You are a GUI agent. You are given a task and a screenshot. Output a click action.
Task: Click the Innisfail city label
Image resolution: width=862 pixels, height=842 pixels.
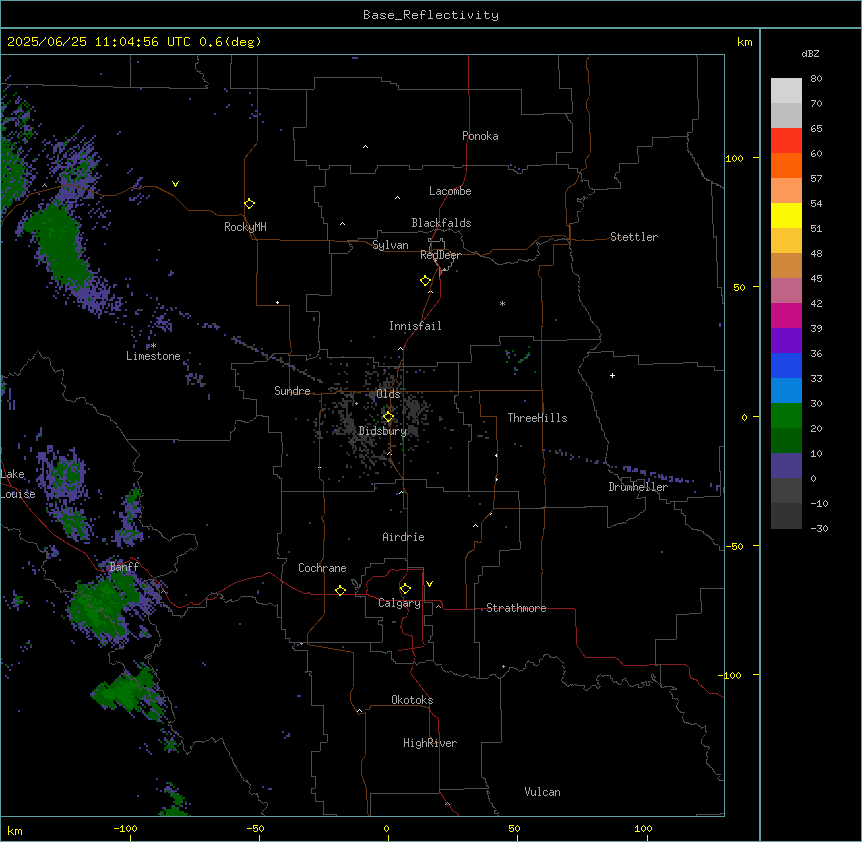[x=415, y=326]
